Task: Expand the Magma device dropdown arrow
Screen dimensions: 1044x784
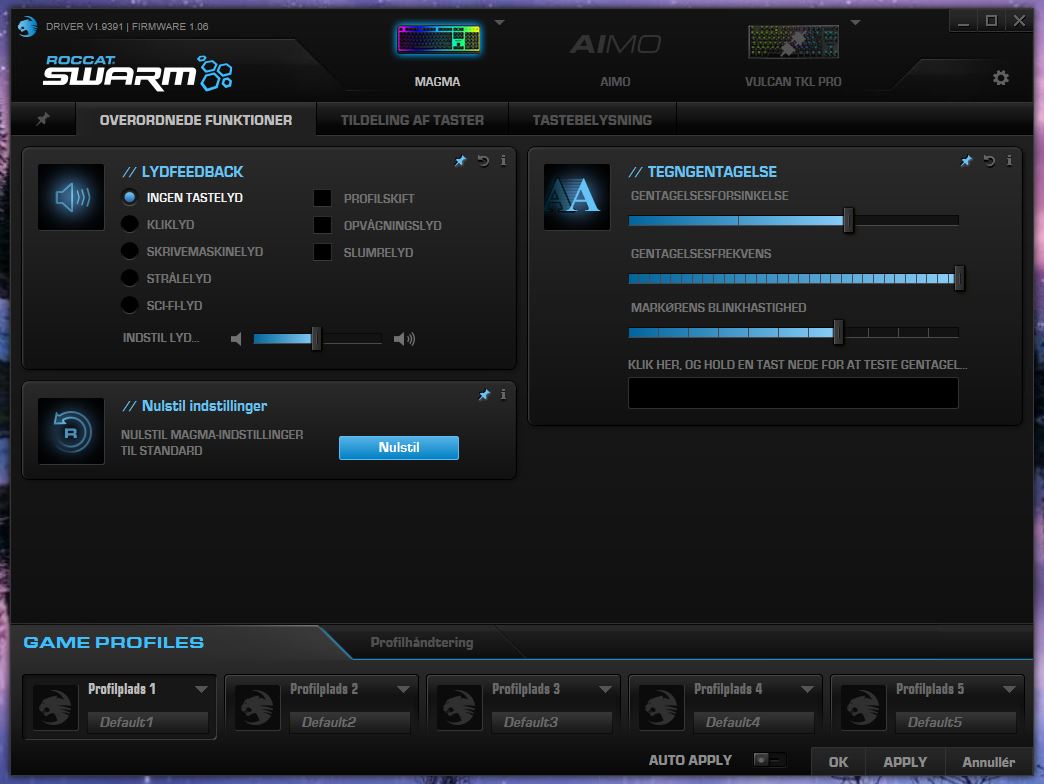Action: click(499, 23)
